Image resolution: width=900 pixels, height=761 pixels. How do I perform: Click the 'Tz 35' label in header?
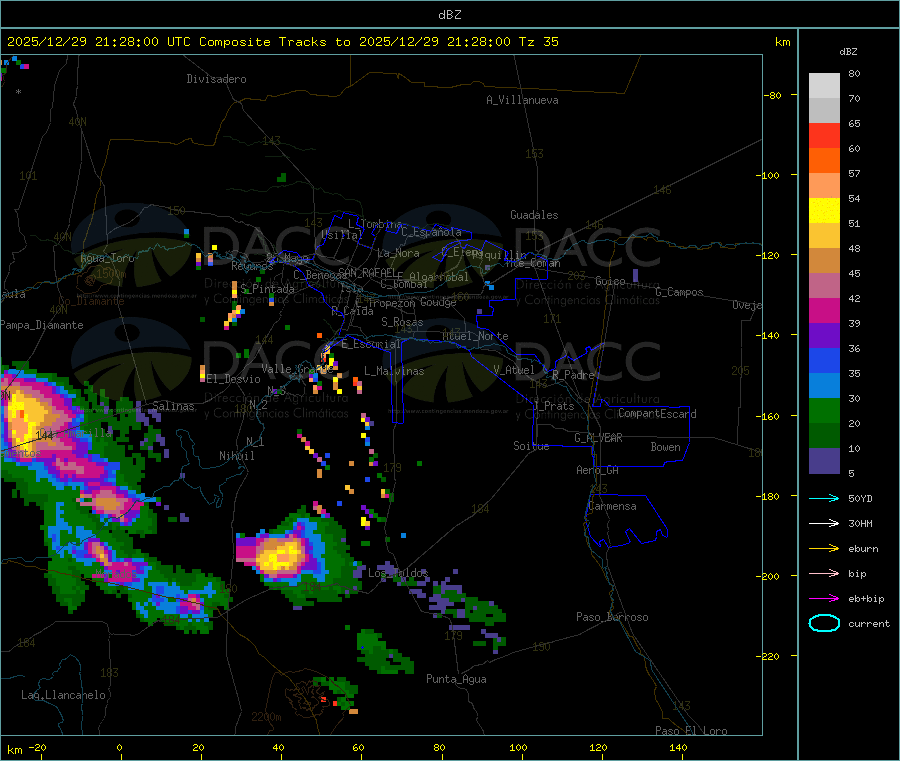(x=538, y=42)
